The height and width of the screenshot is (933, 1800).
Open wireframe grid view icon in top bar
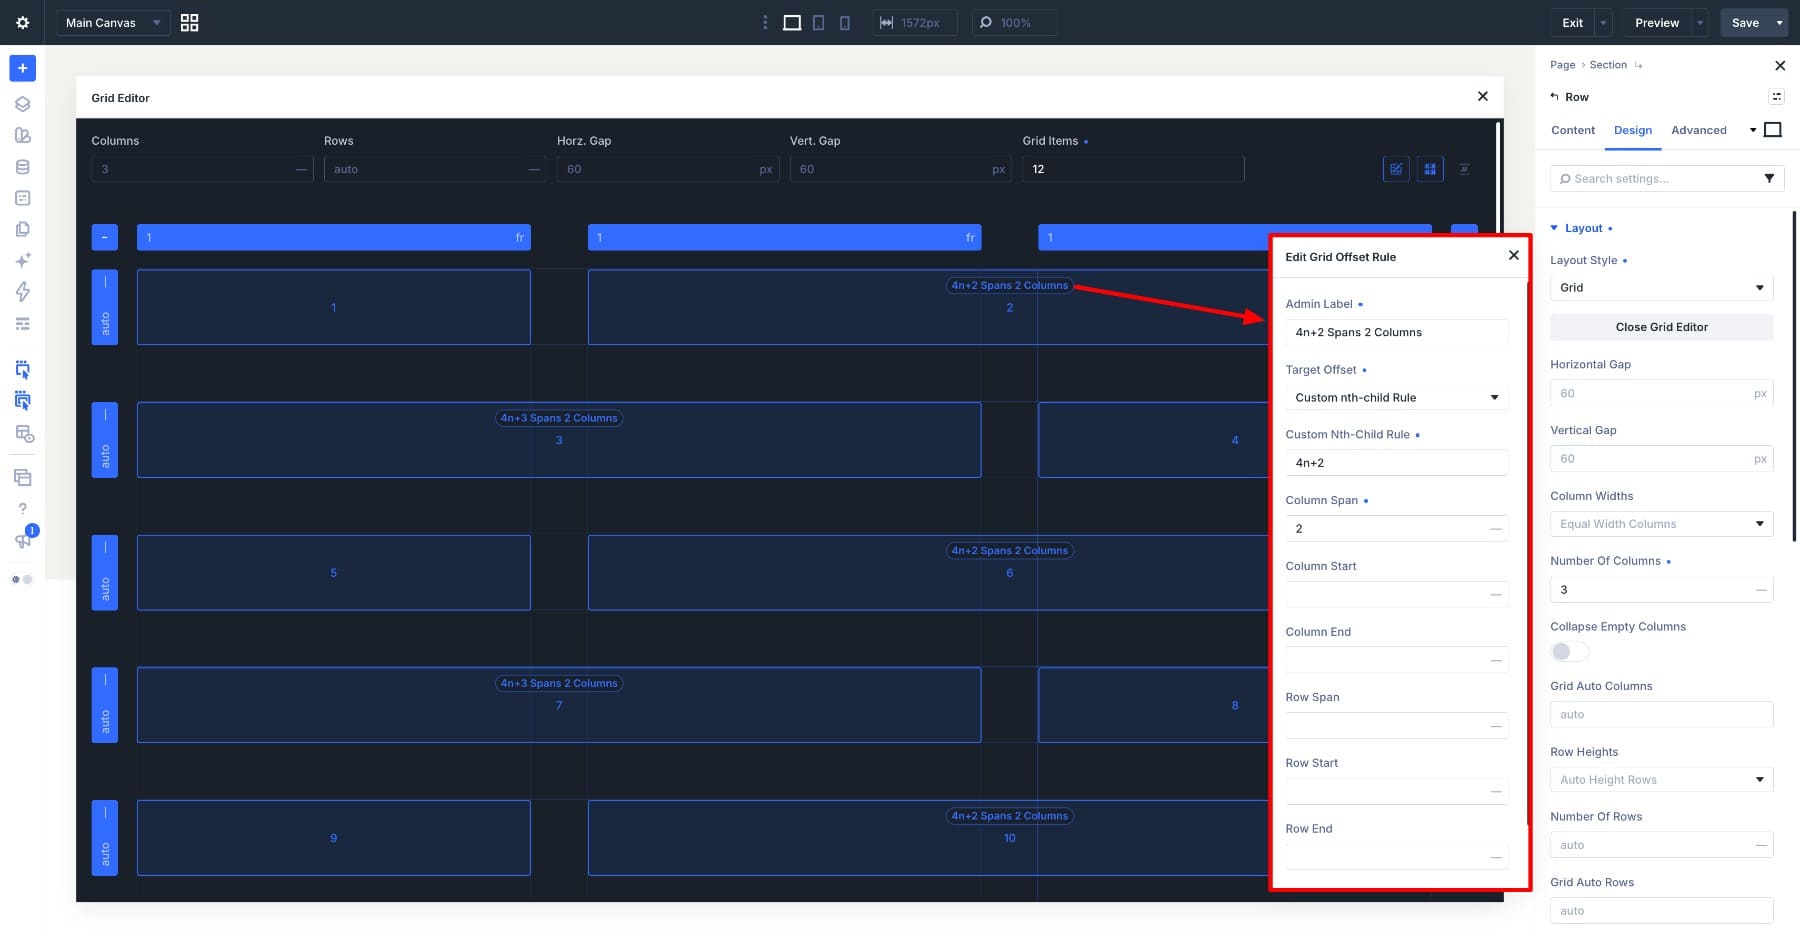click(189, 22)
